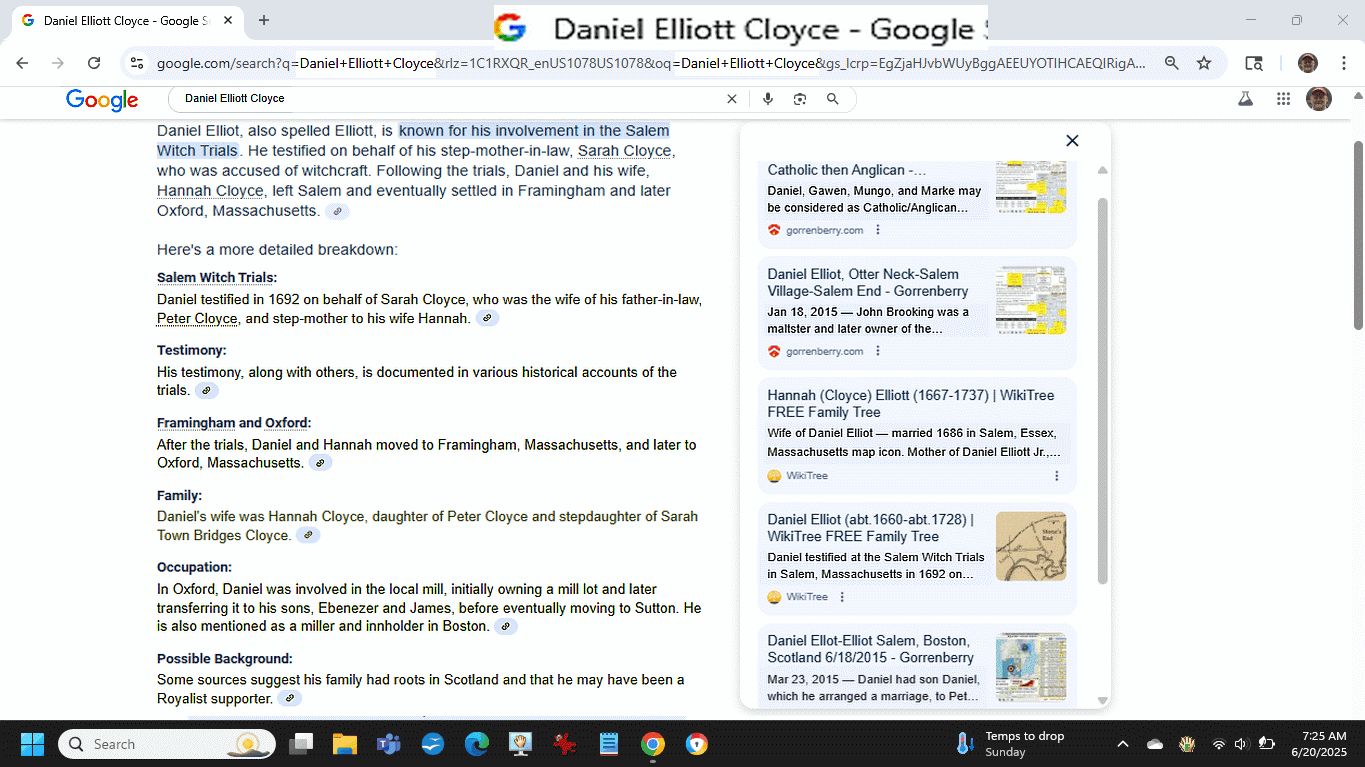Image resolution: width=1365 pixels, height=767 pixels.
Task: Open the Google apps grid
Action: [x=1283, y=99]
